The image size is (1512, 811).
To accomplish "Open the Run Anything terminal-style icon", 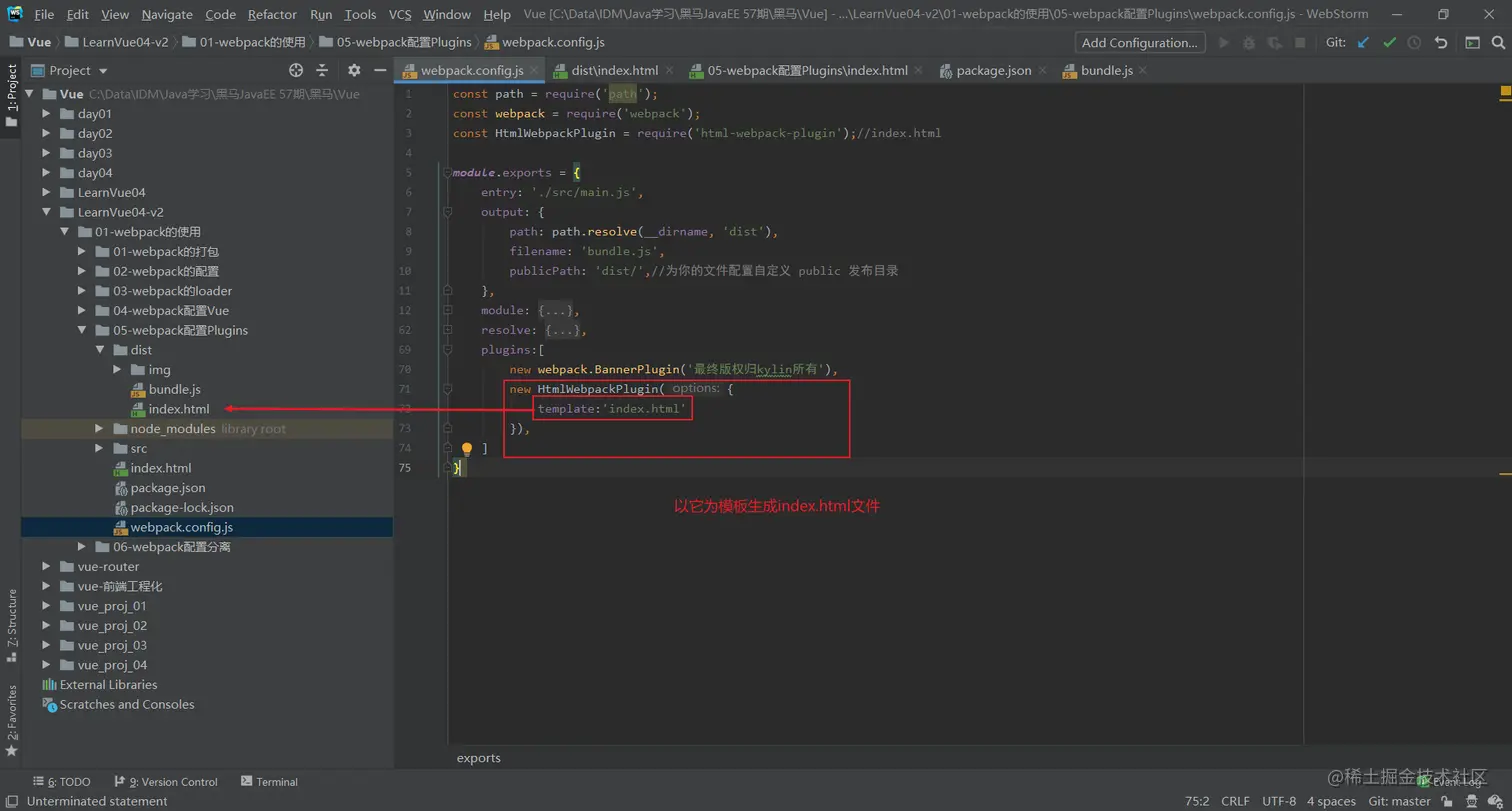I will tap(1473, 43).
